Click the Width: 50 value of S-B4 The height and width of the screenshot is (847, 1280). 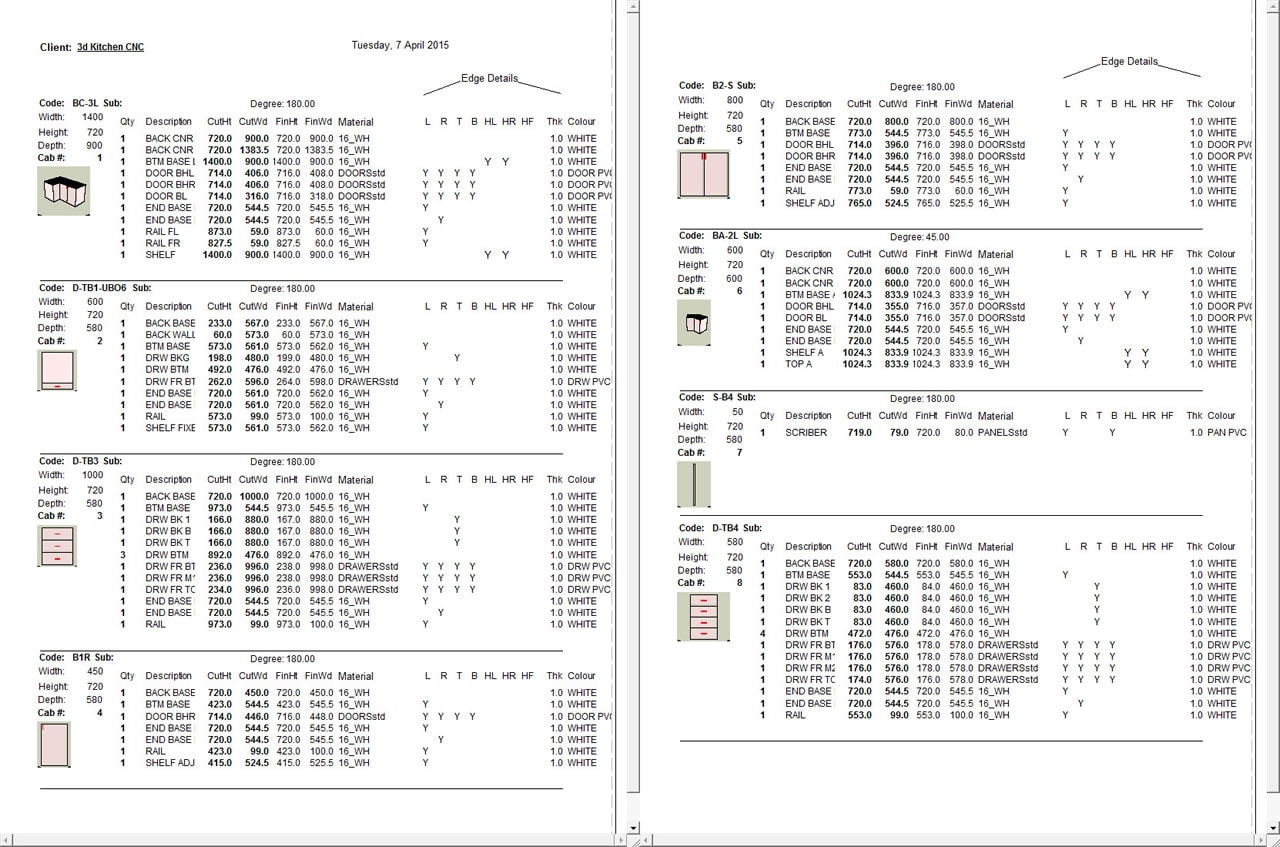737,412
